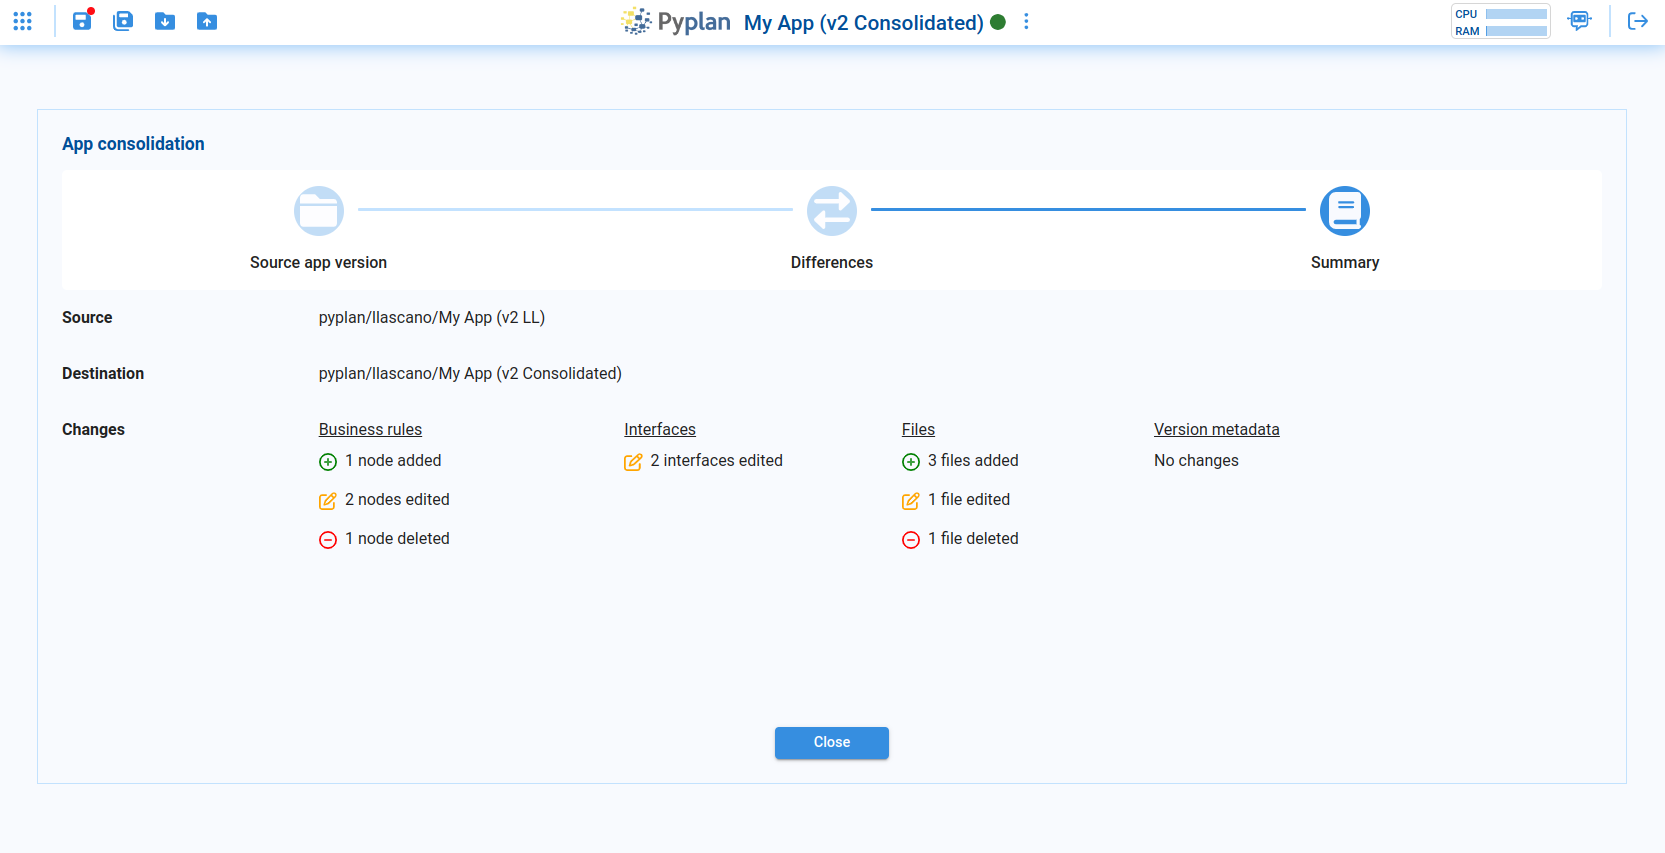Go to Source app version step
This screenshot has width=1665, height=853.
(319, 211)
